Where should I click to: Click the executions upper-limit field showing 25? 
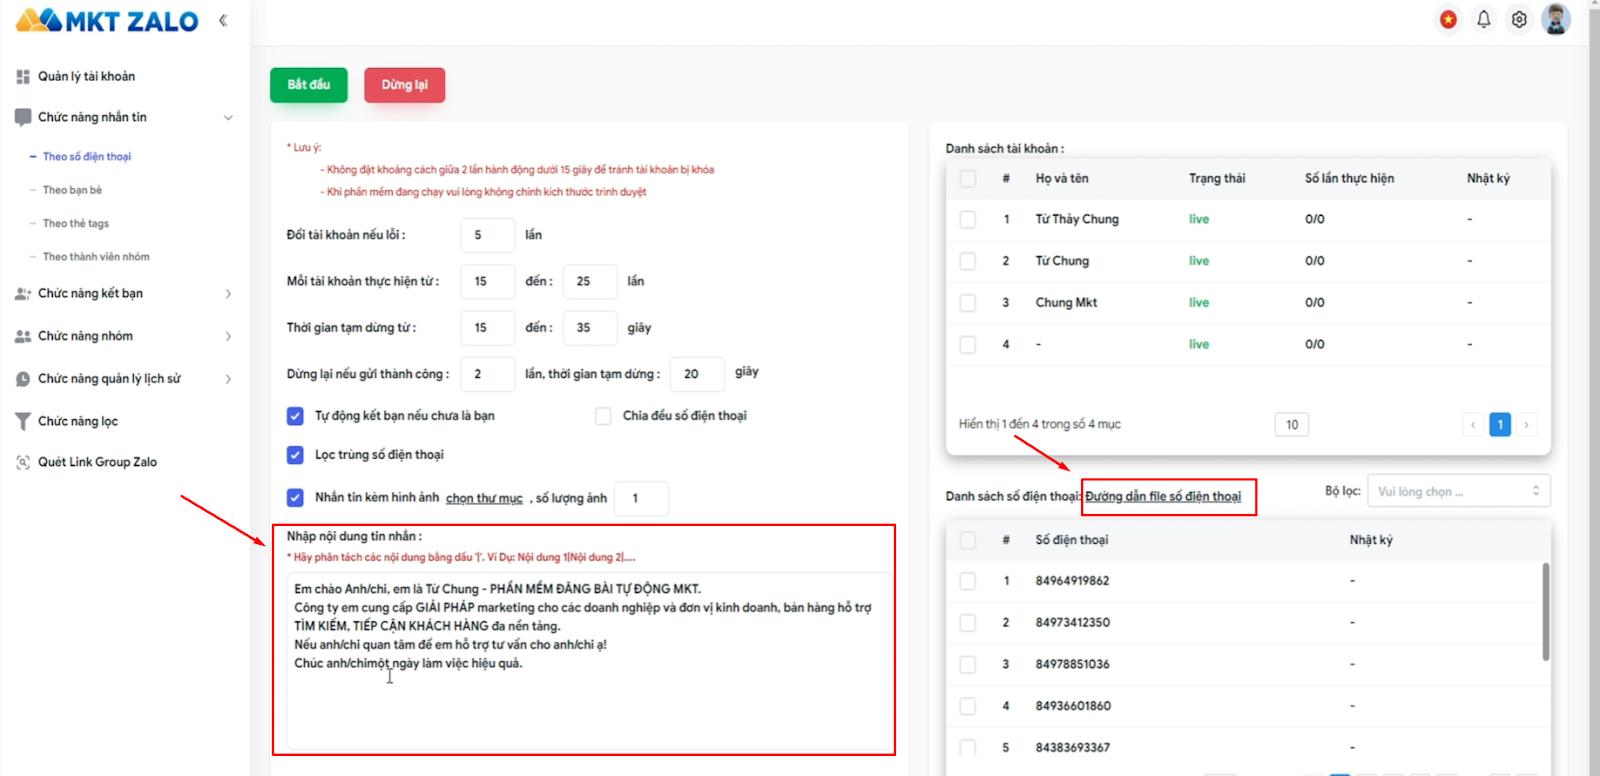pos(590,282)
